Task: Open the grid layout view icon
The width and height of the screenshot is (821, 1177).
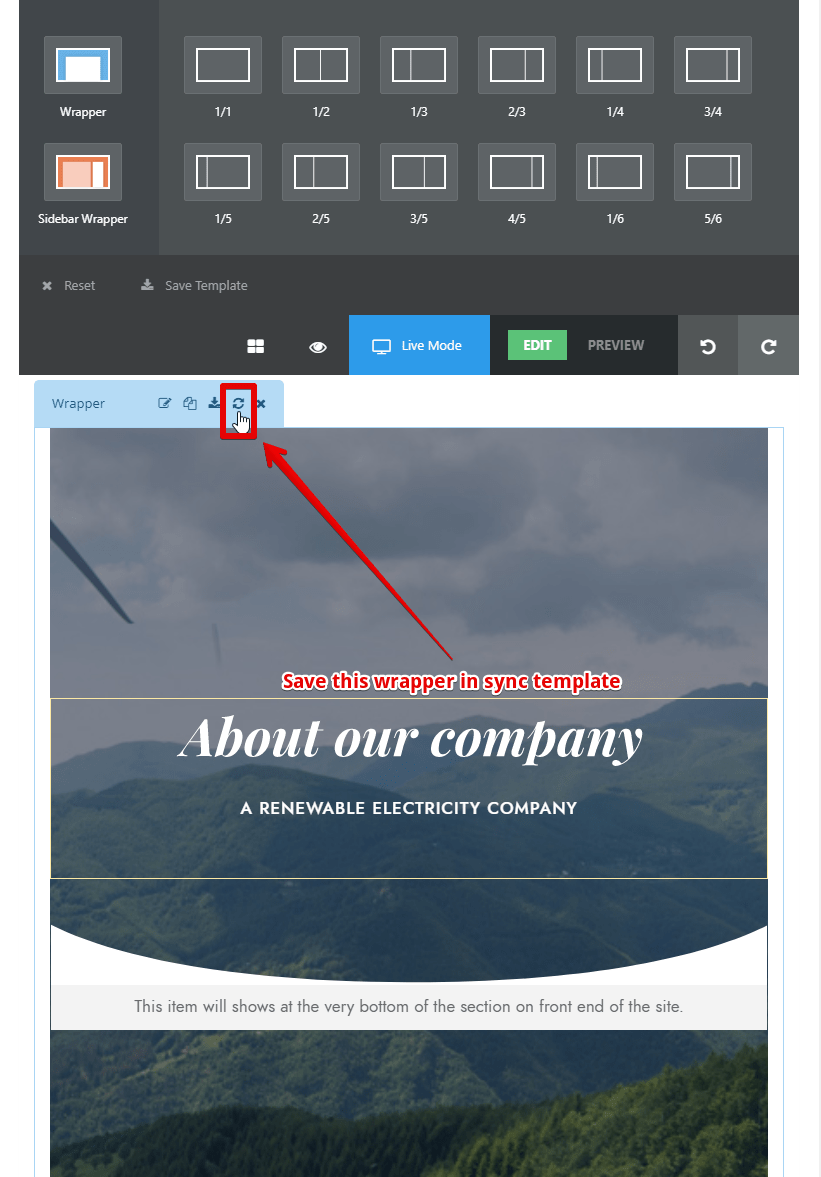Action: pyautogui.click(x=256, y=346)
